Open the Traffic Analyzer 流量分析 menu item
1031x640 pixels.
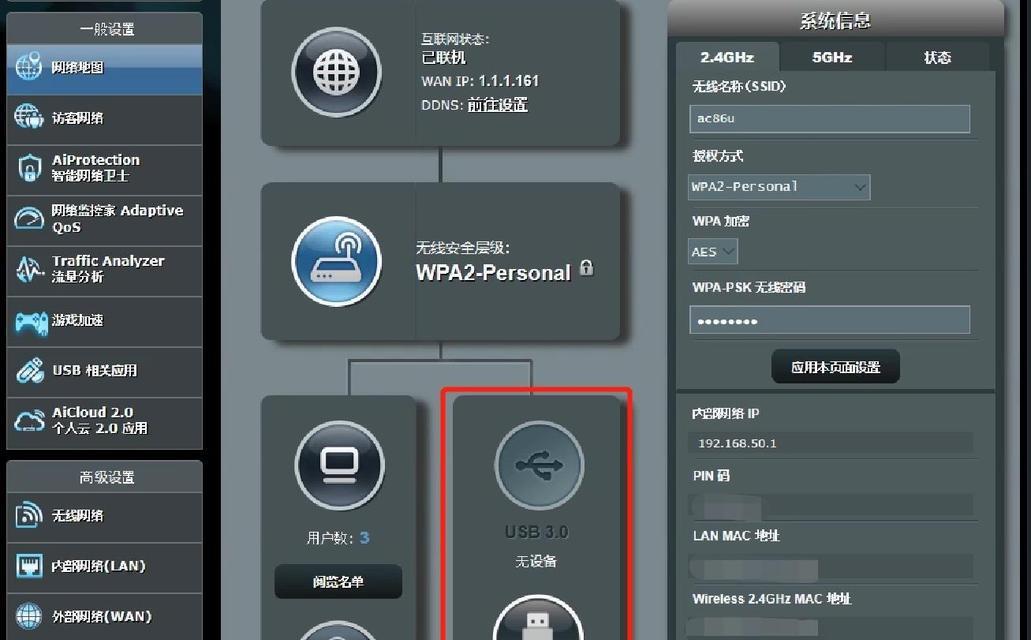coord(105,271)
